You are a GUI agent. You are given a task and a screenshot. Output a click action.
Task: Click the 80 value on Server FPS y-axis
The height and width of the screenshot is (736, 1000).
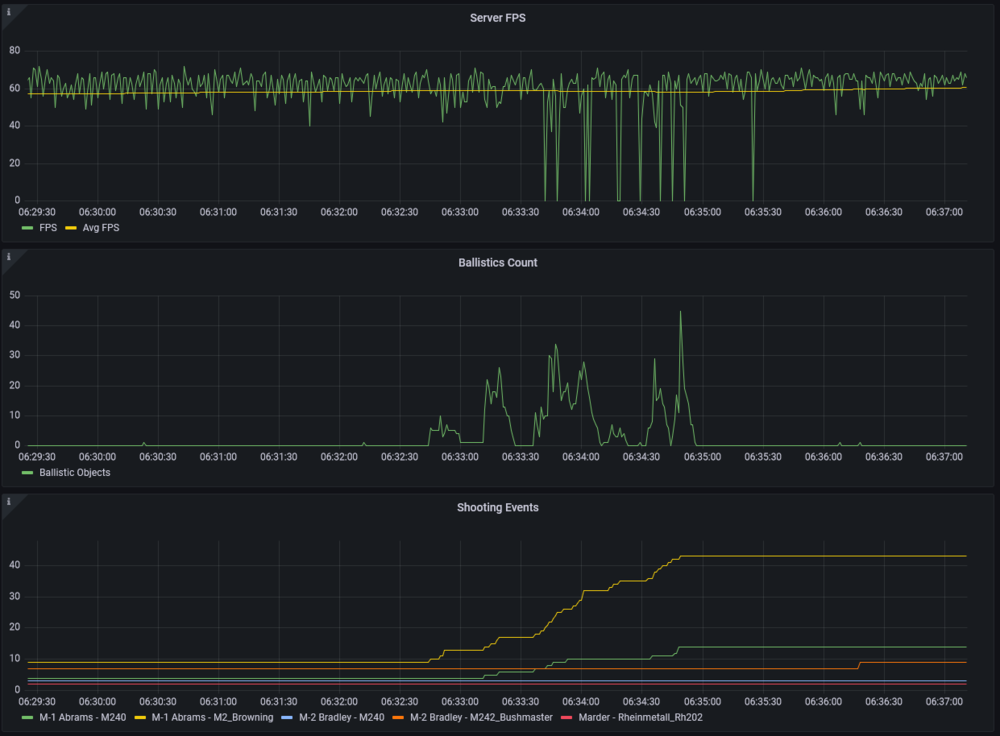15,50
